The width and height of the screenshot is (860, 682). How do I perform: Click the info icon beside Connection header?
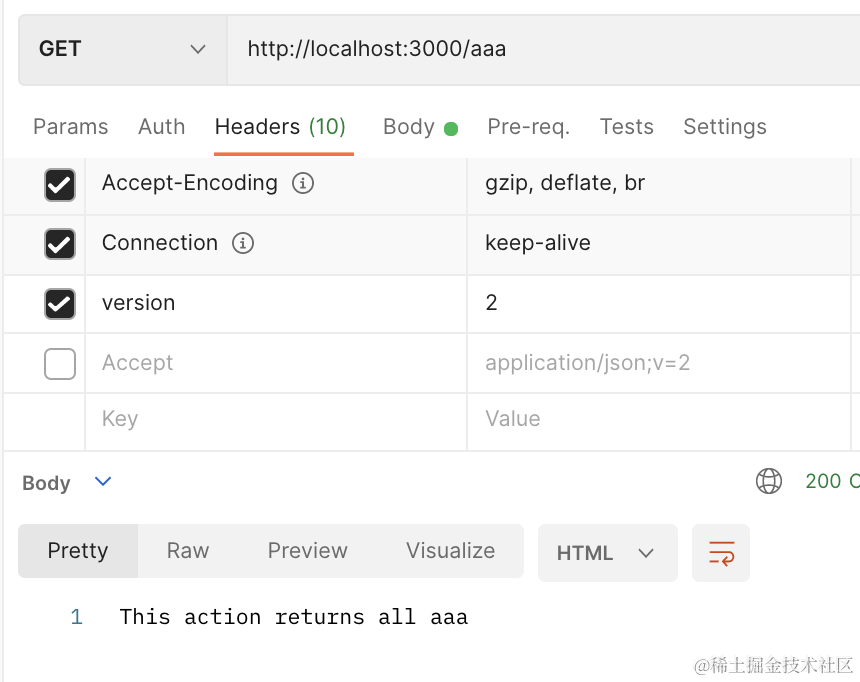point(242,244)
